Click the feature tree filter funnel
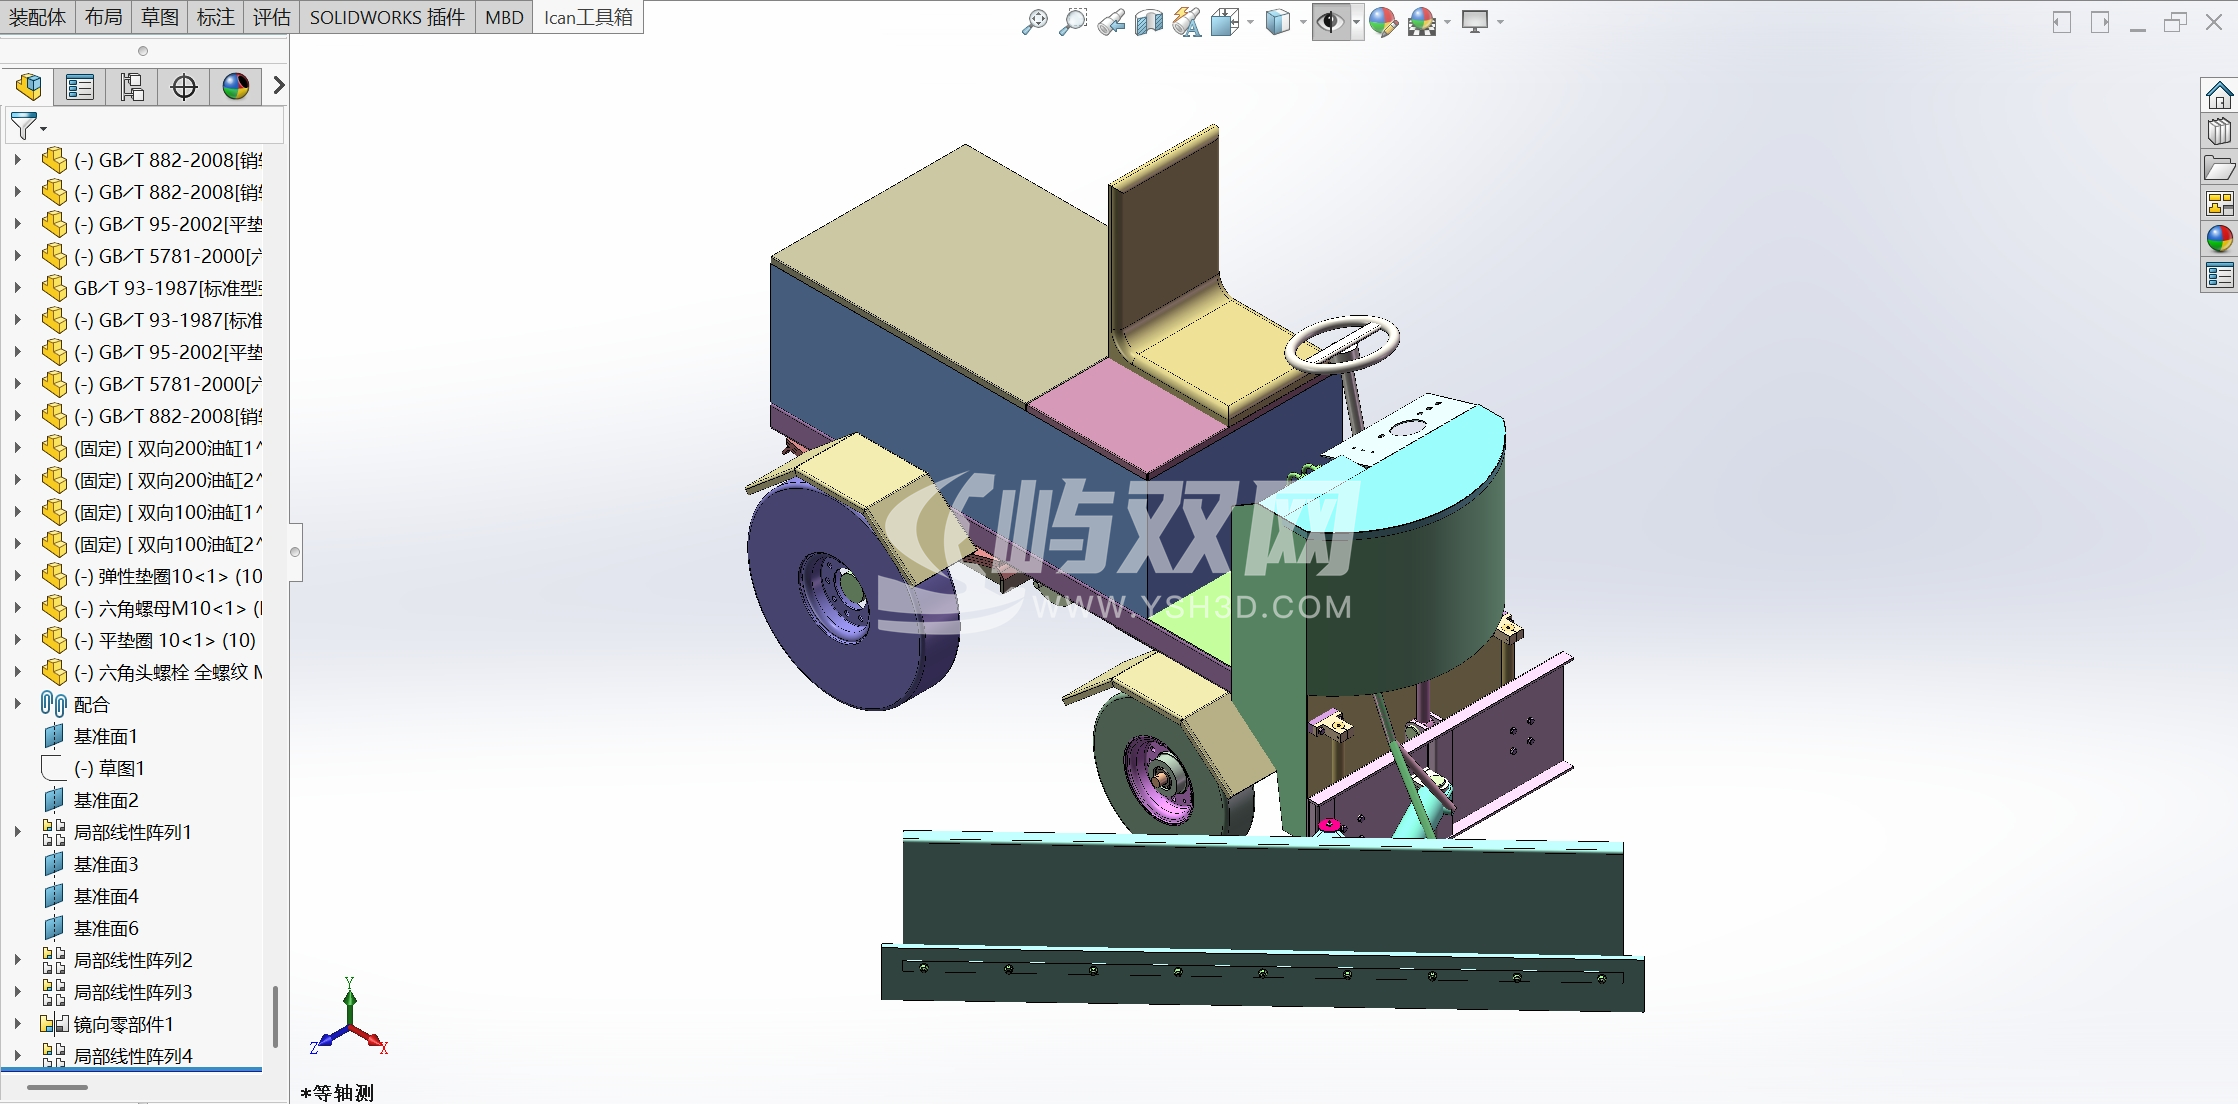 23,126
